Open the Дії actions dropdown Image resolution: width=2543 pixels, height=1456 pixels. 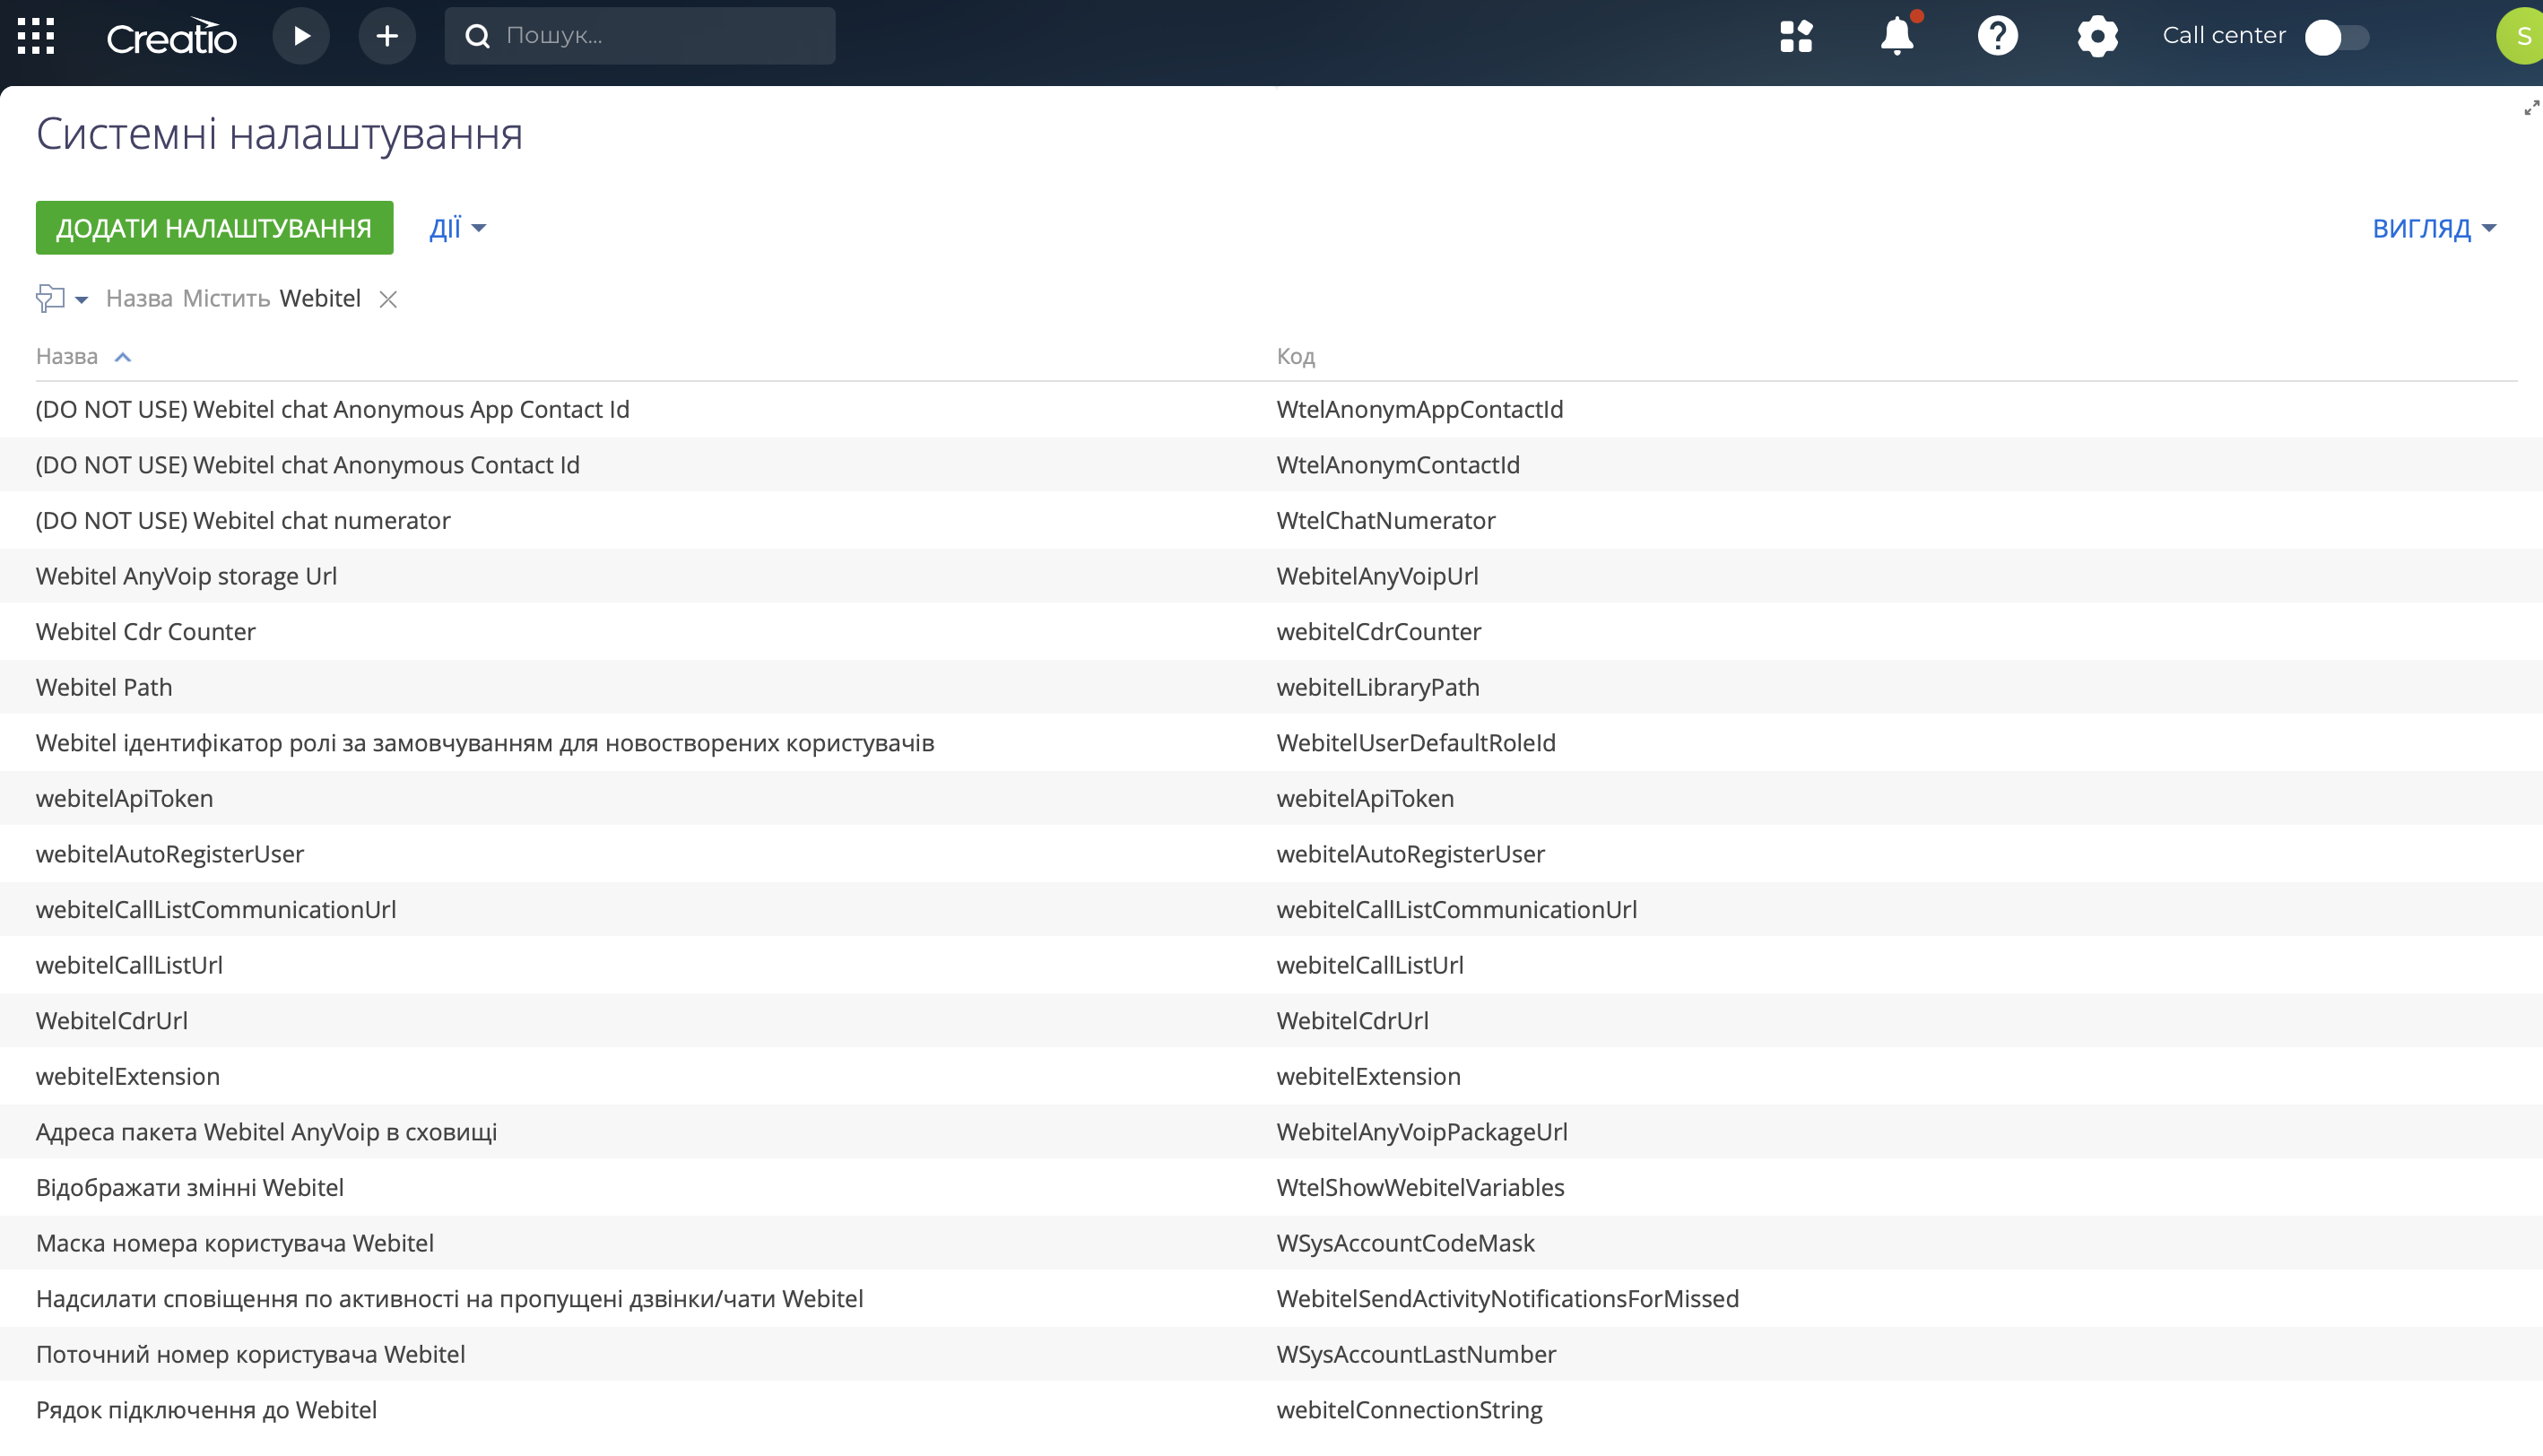458,228
